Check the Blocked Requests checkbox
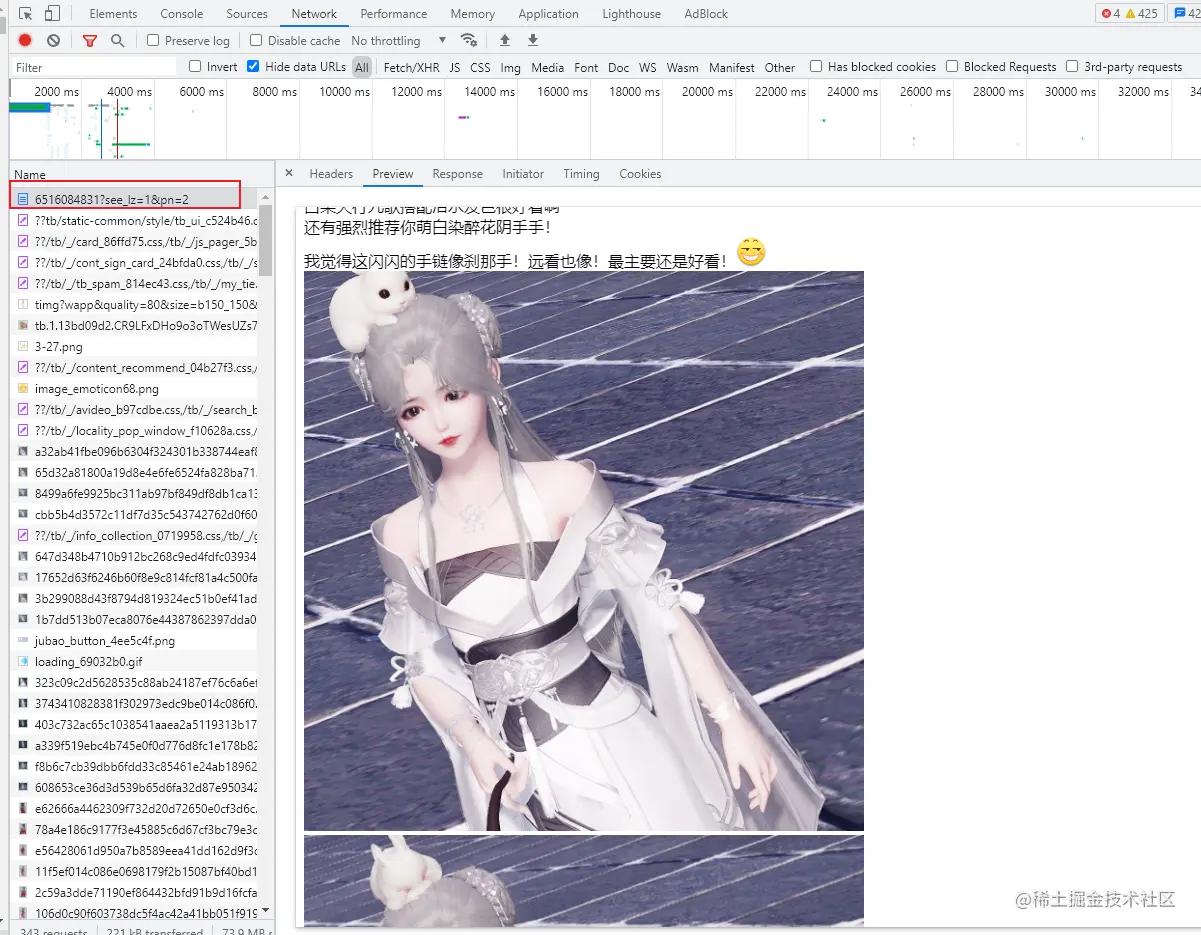 click(952, 67)
